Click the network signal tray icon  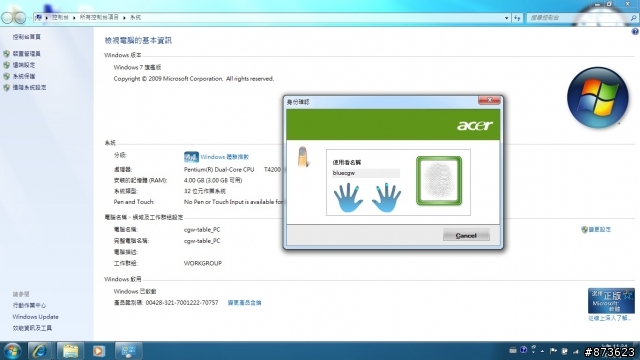tap(576, 351)
